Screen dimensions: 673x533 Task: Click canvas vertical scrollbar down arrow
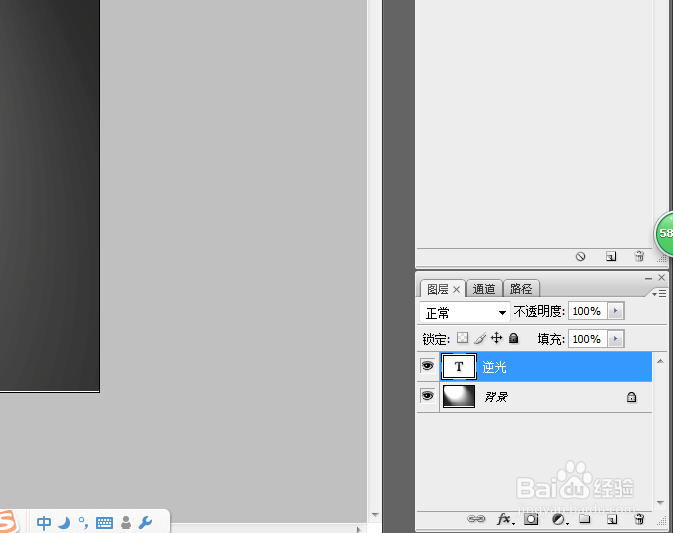pos(375,515)
